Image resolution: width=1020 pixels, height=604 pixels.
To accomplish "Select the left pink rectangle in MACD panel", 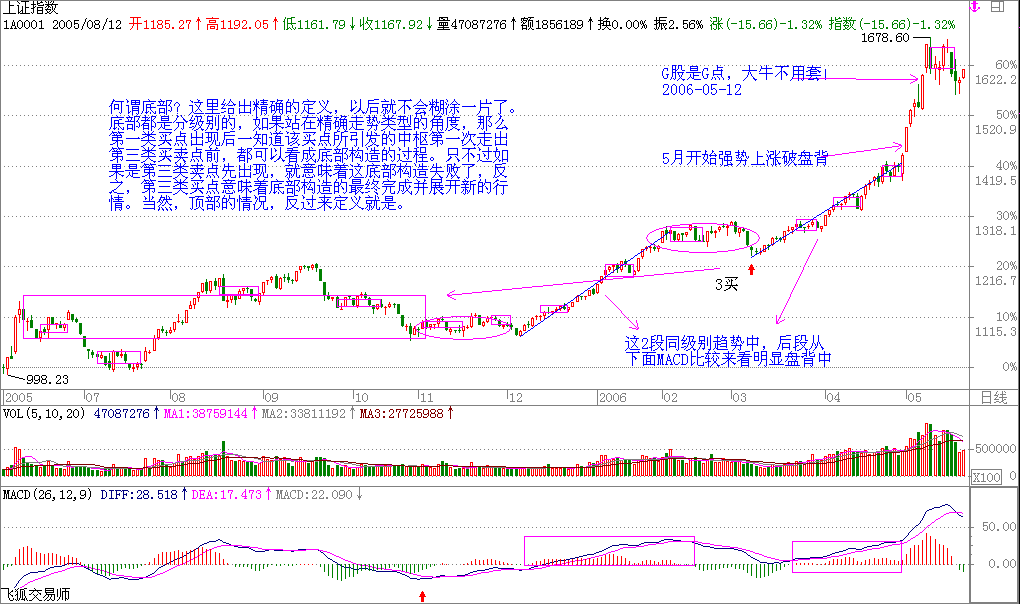I will (x=609, y=551).
